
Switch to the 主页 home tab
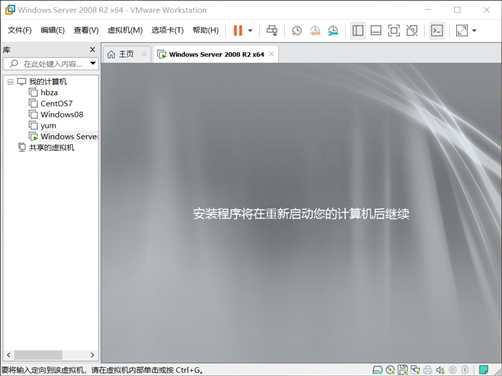[x=126, y=54]
